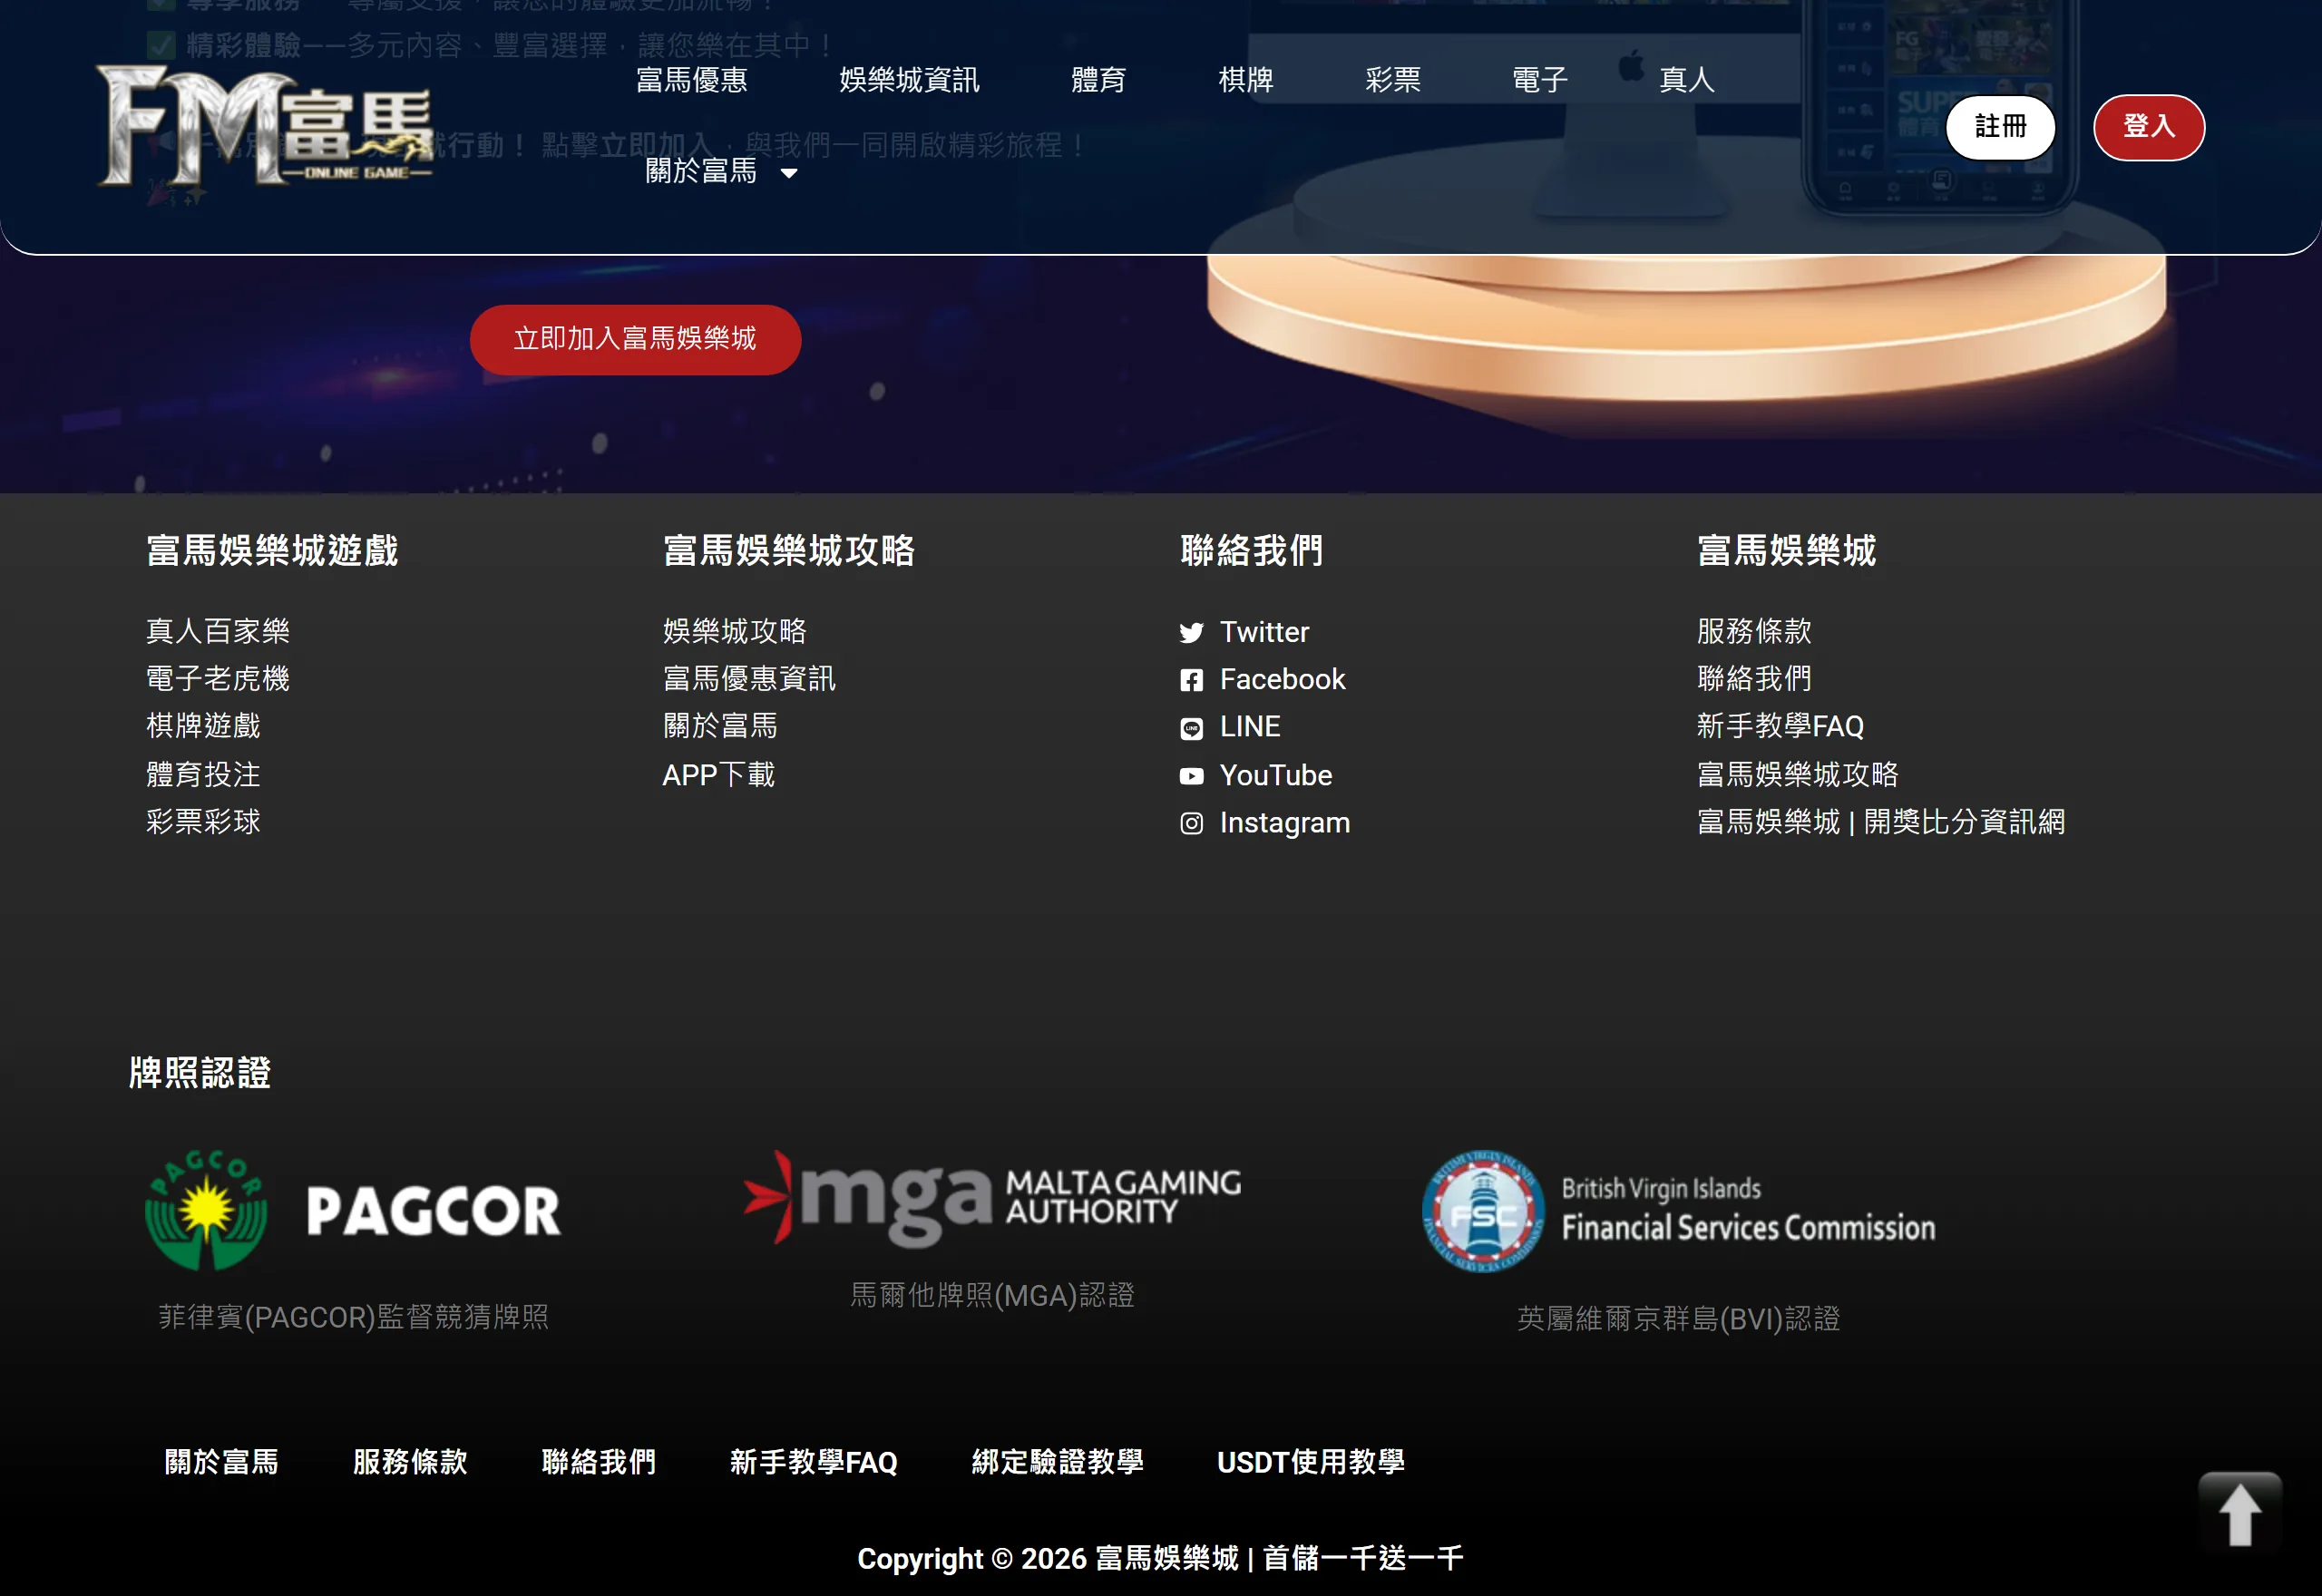Click 新手教學FAQ in the bottom footer bar
This screenshot has width=2322, height=1596.
[814, 1463]
